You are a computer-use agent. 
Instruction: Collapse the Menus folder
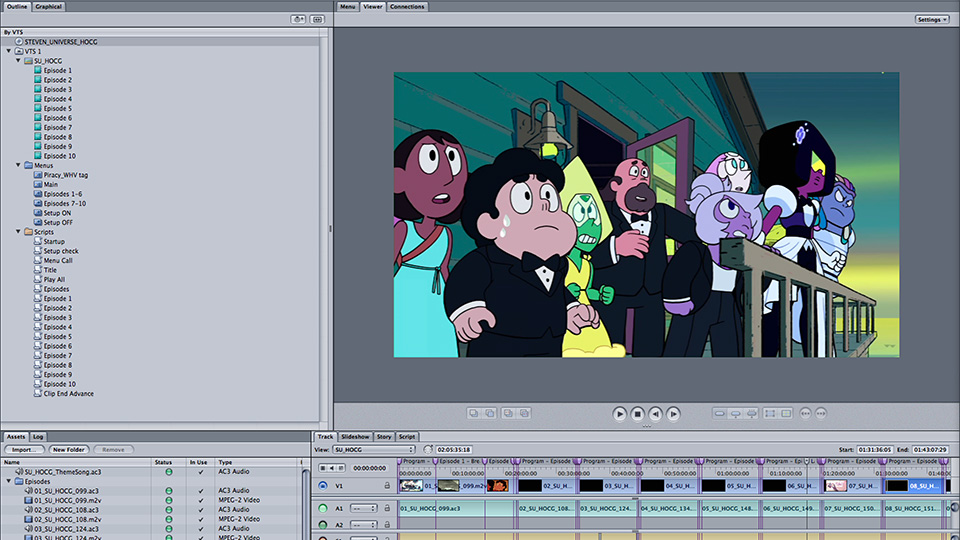click(x=18, y=165)
